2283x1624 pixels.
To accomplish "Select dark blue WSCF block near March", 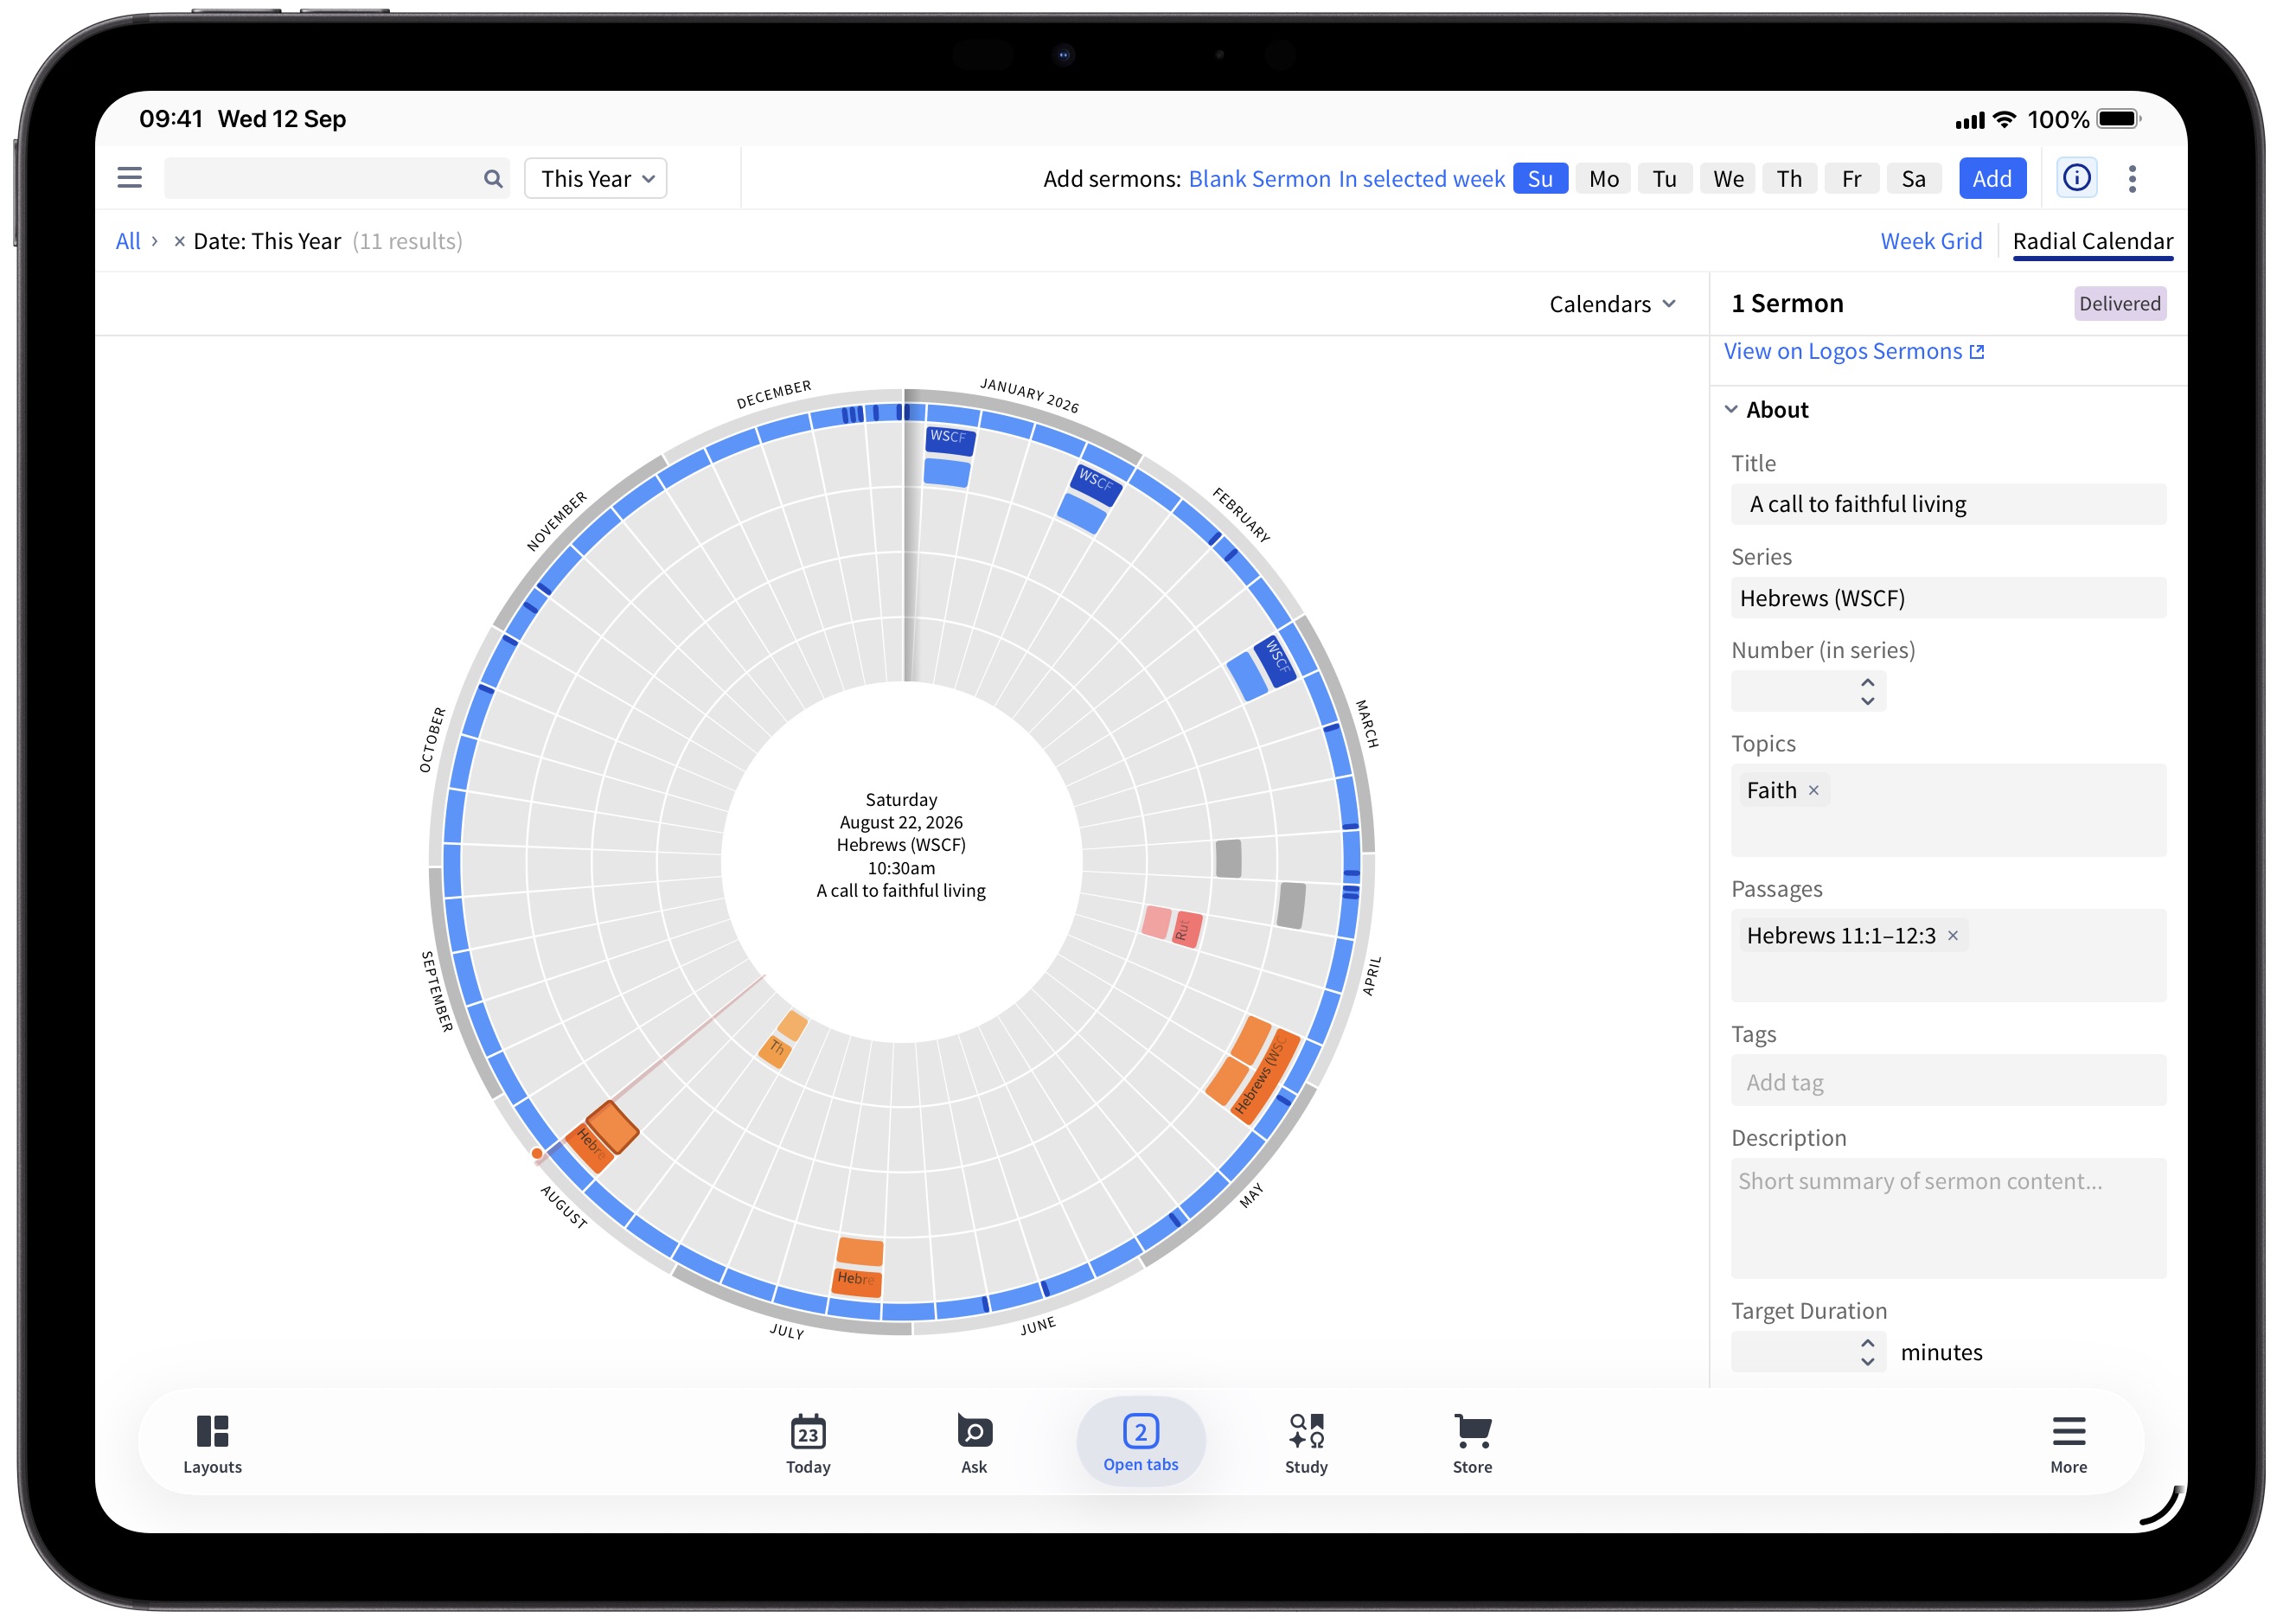I will (x=1276, y=660).
